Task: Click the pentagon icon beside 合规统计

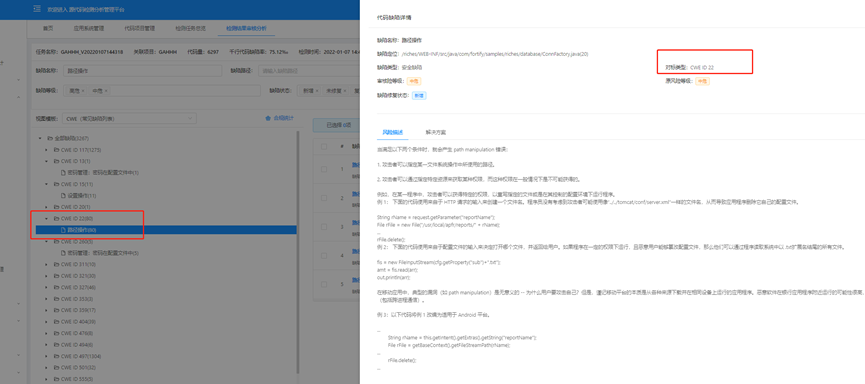Action: [268, 118]
